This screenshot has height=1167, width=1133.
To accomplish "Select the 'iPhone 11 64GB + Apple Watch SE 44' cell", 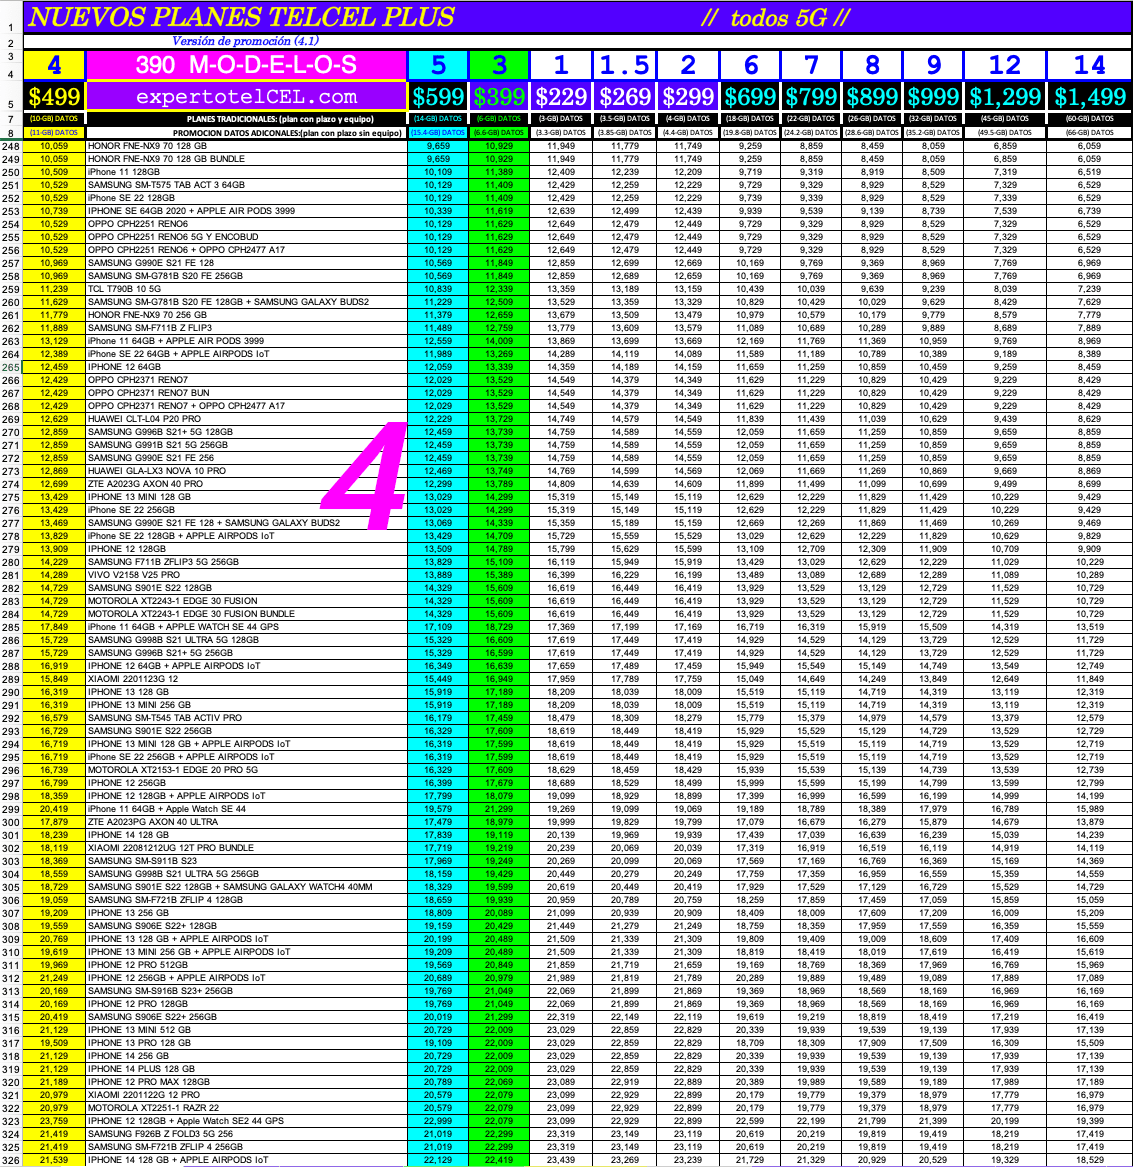I will click(246, 809).
